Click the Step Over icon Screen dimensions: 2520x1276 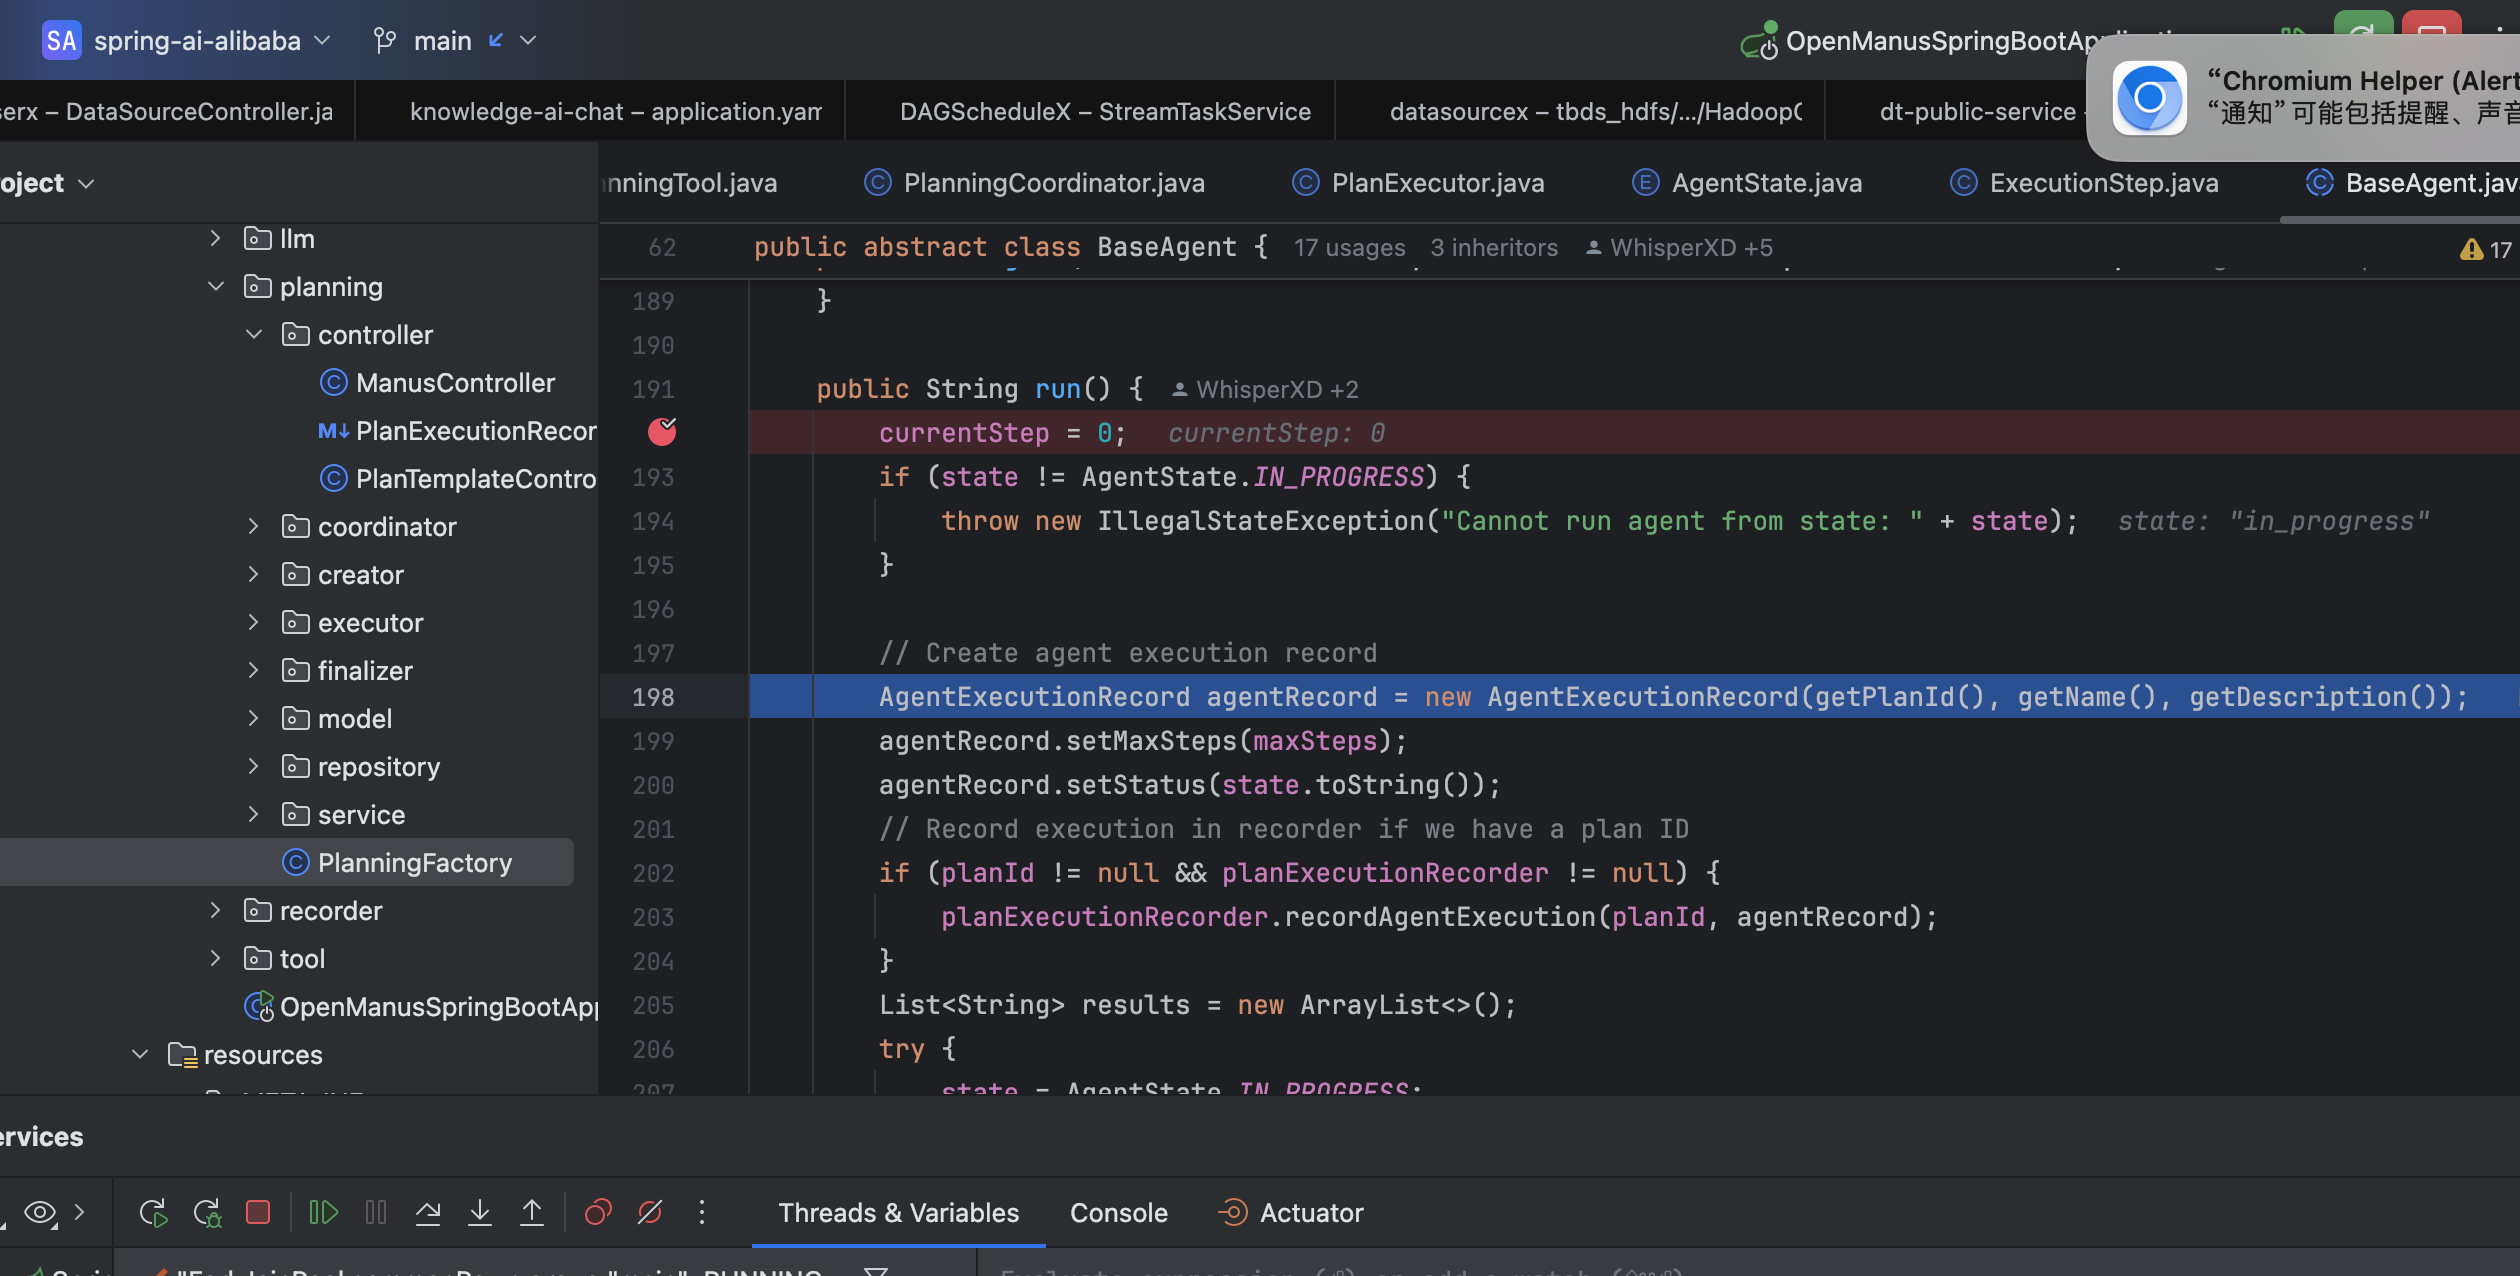(x=428, y=1213)
